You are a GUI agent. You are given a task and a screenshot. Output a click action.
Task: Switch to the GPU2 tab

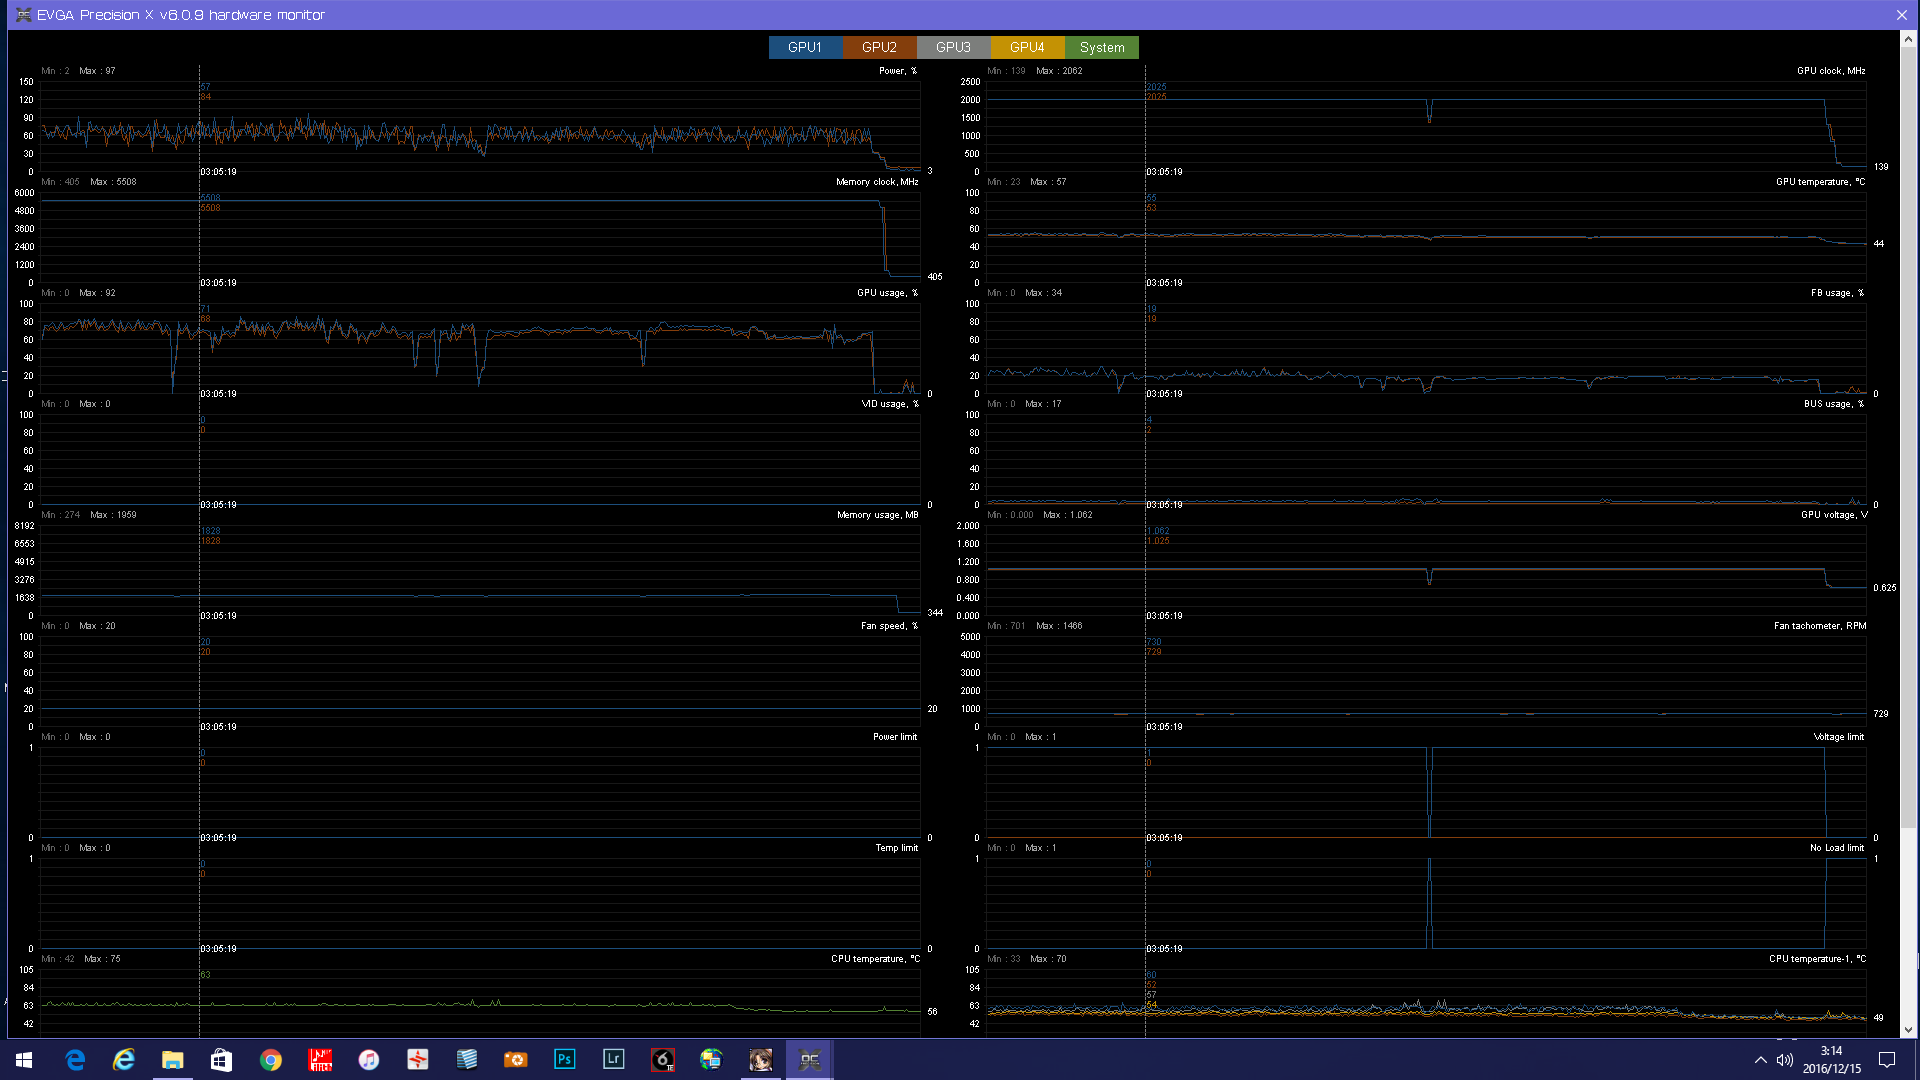coord(879,47)
